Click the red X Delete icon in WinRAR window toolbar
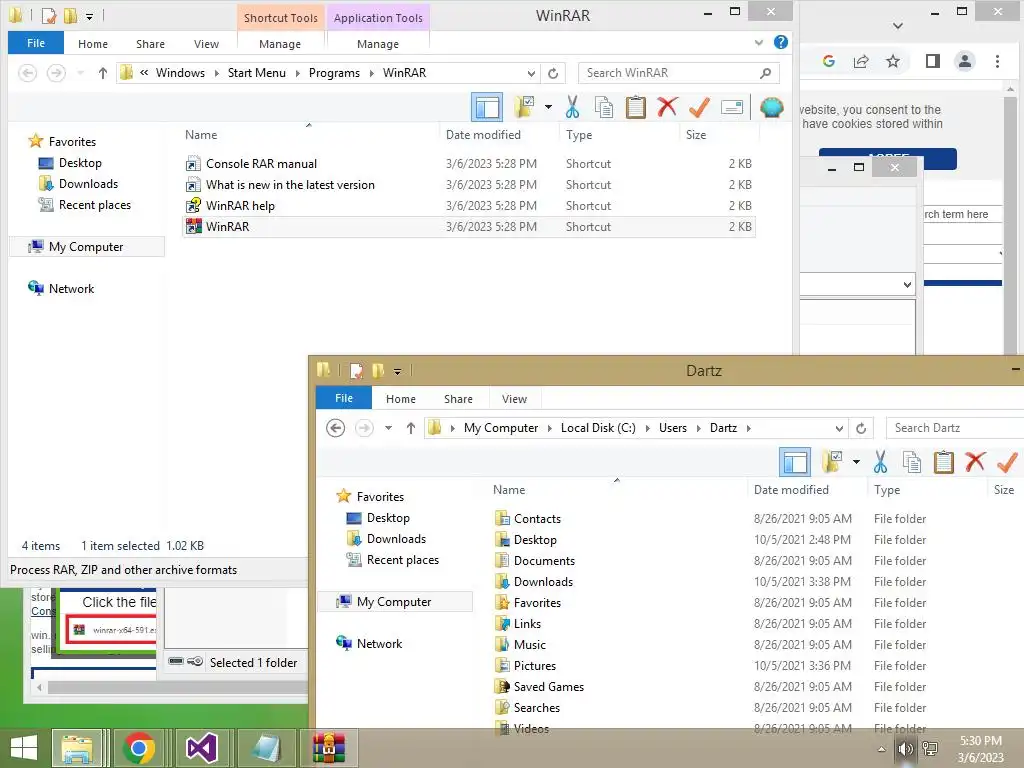1024x768 pixels. coord(667,106)
